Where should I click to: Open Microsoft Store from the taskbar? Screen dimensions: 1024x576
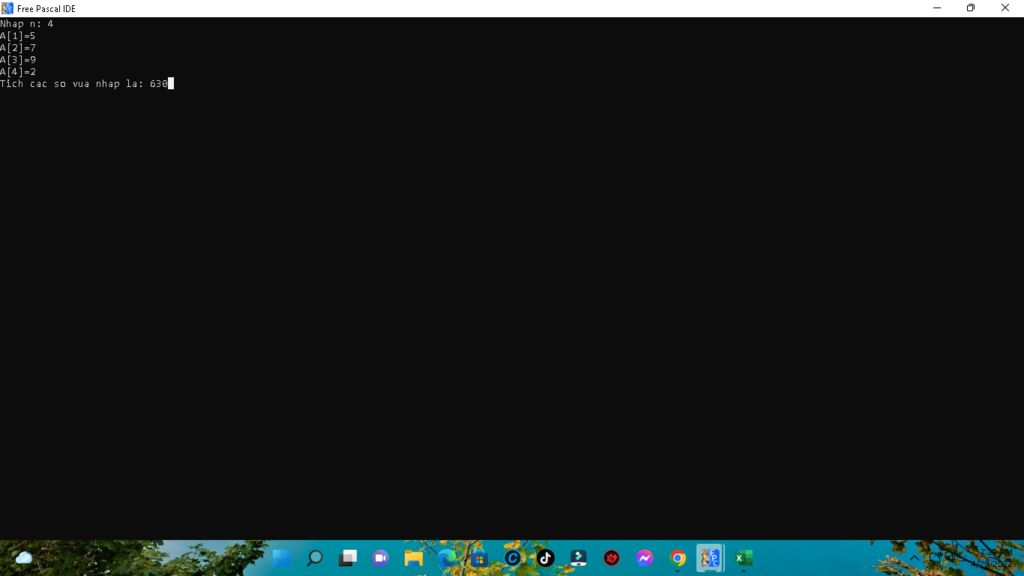(x=479, y=558)
